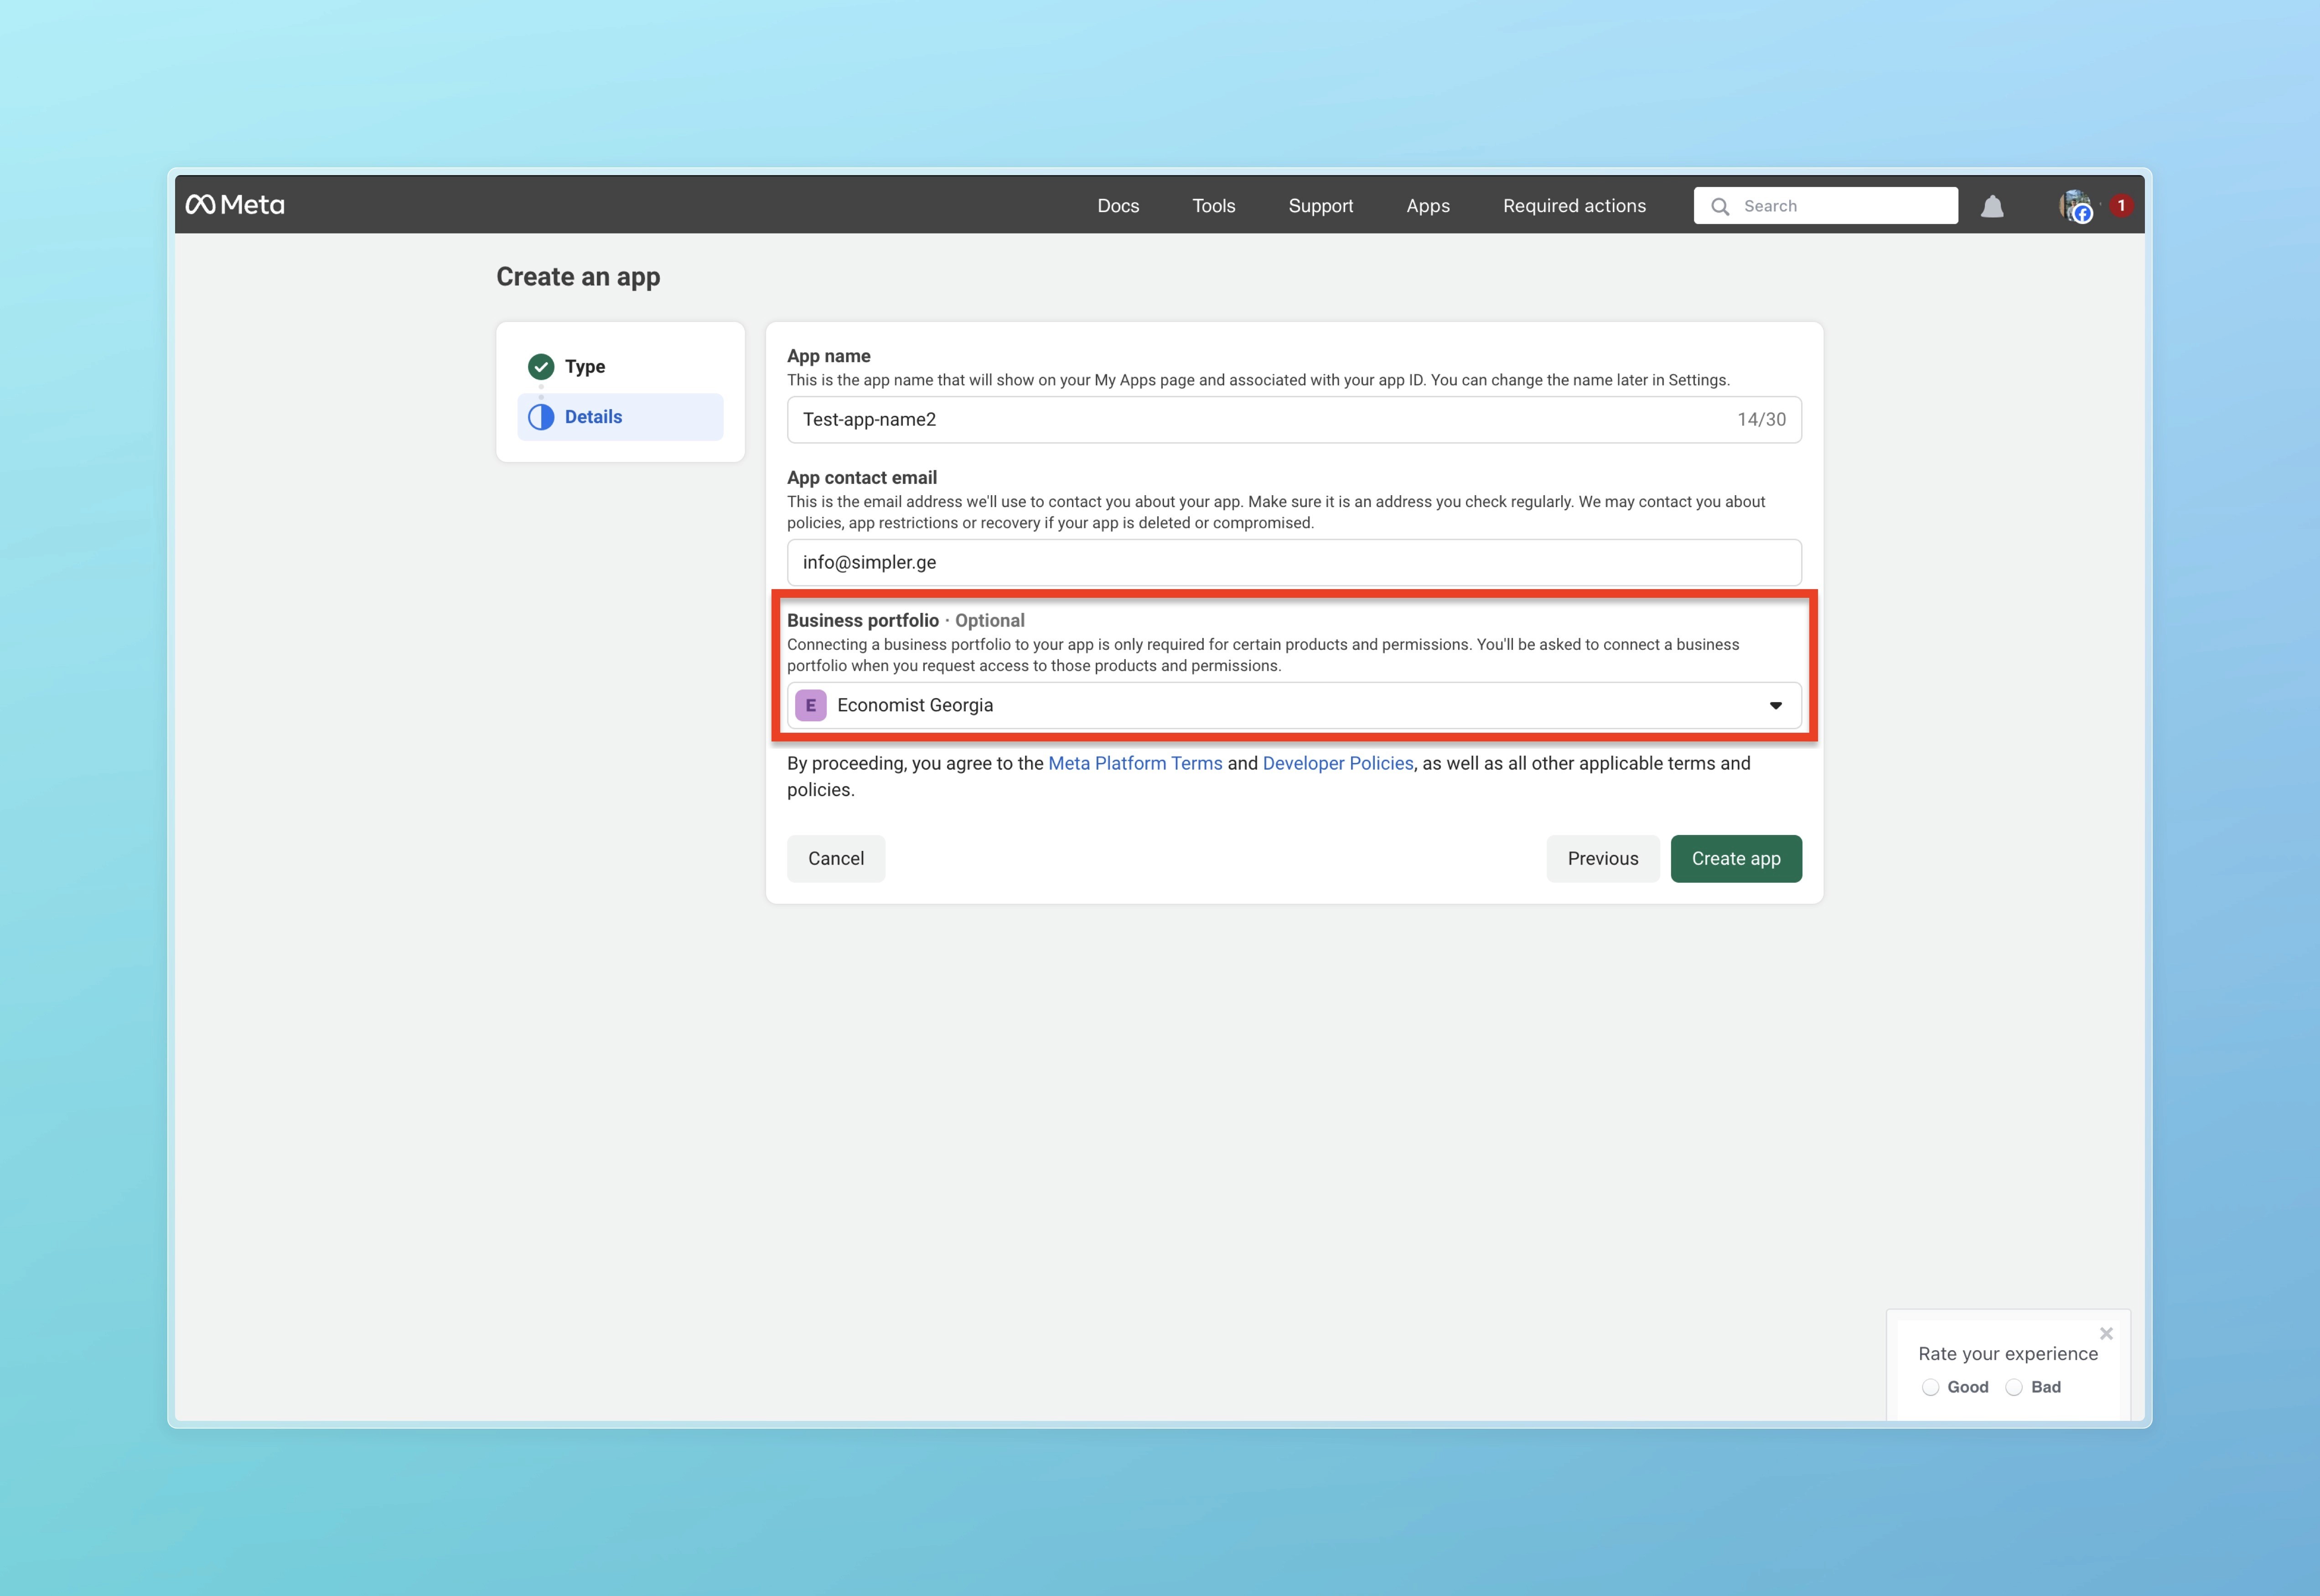Select the Bad rating radio button

coord(2014,1387)
